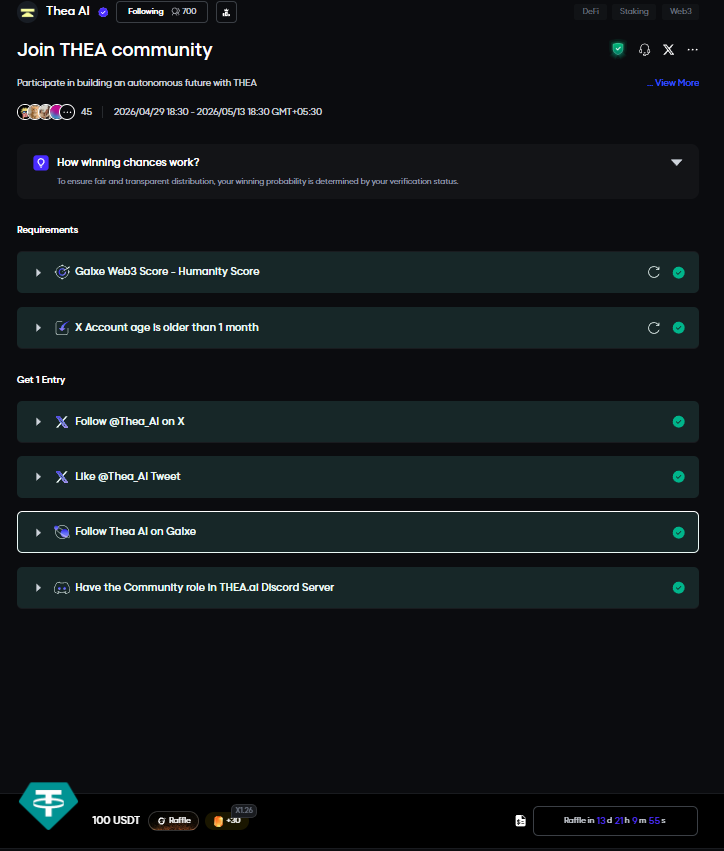Click the X Account age icon

point(62,328)
